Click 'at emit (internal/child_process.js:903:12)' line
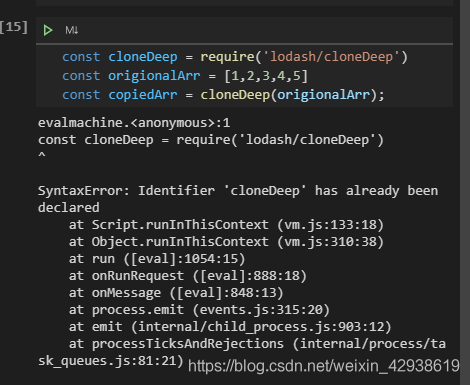The width and height of the screenshot is (470, 385). pyautogui.click(x=230, y=327)
